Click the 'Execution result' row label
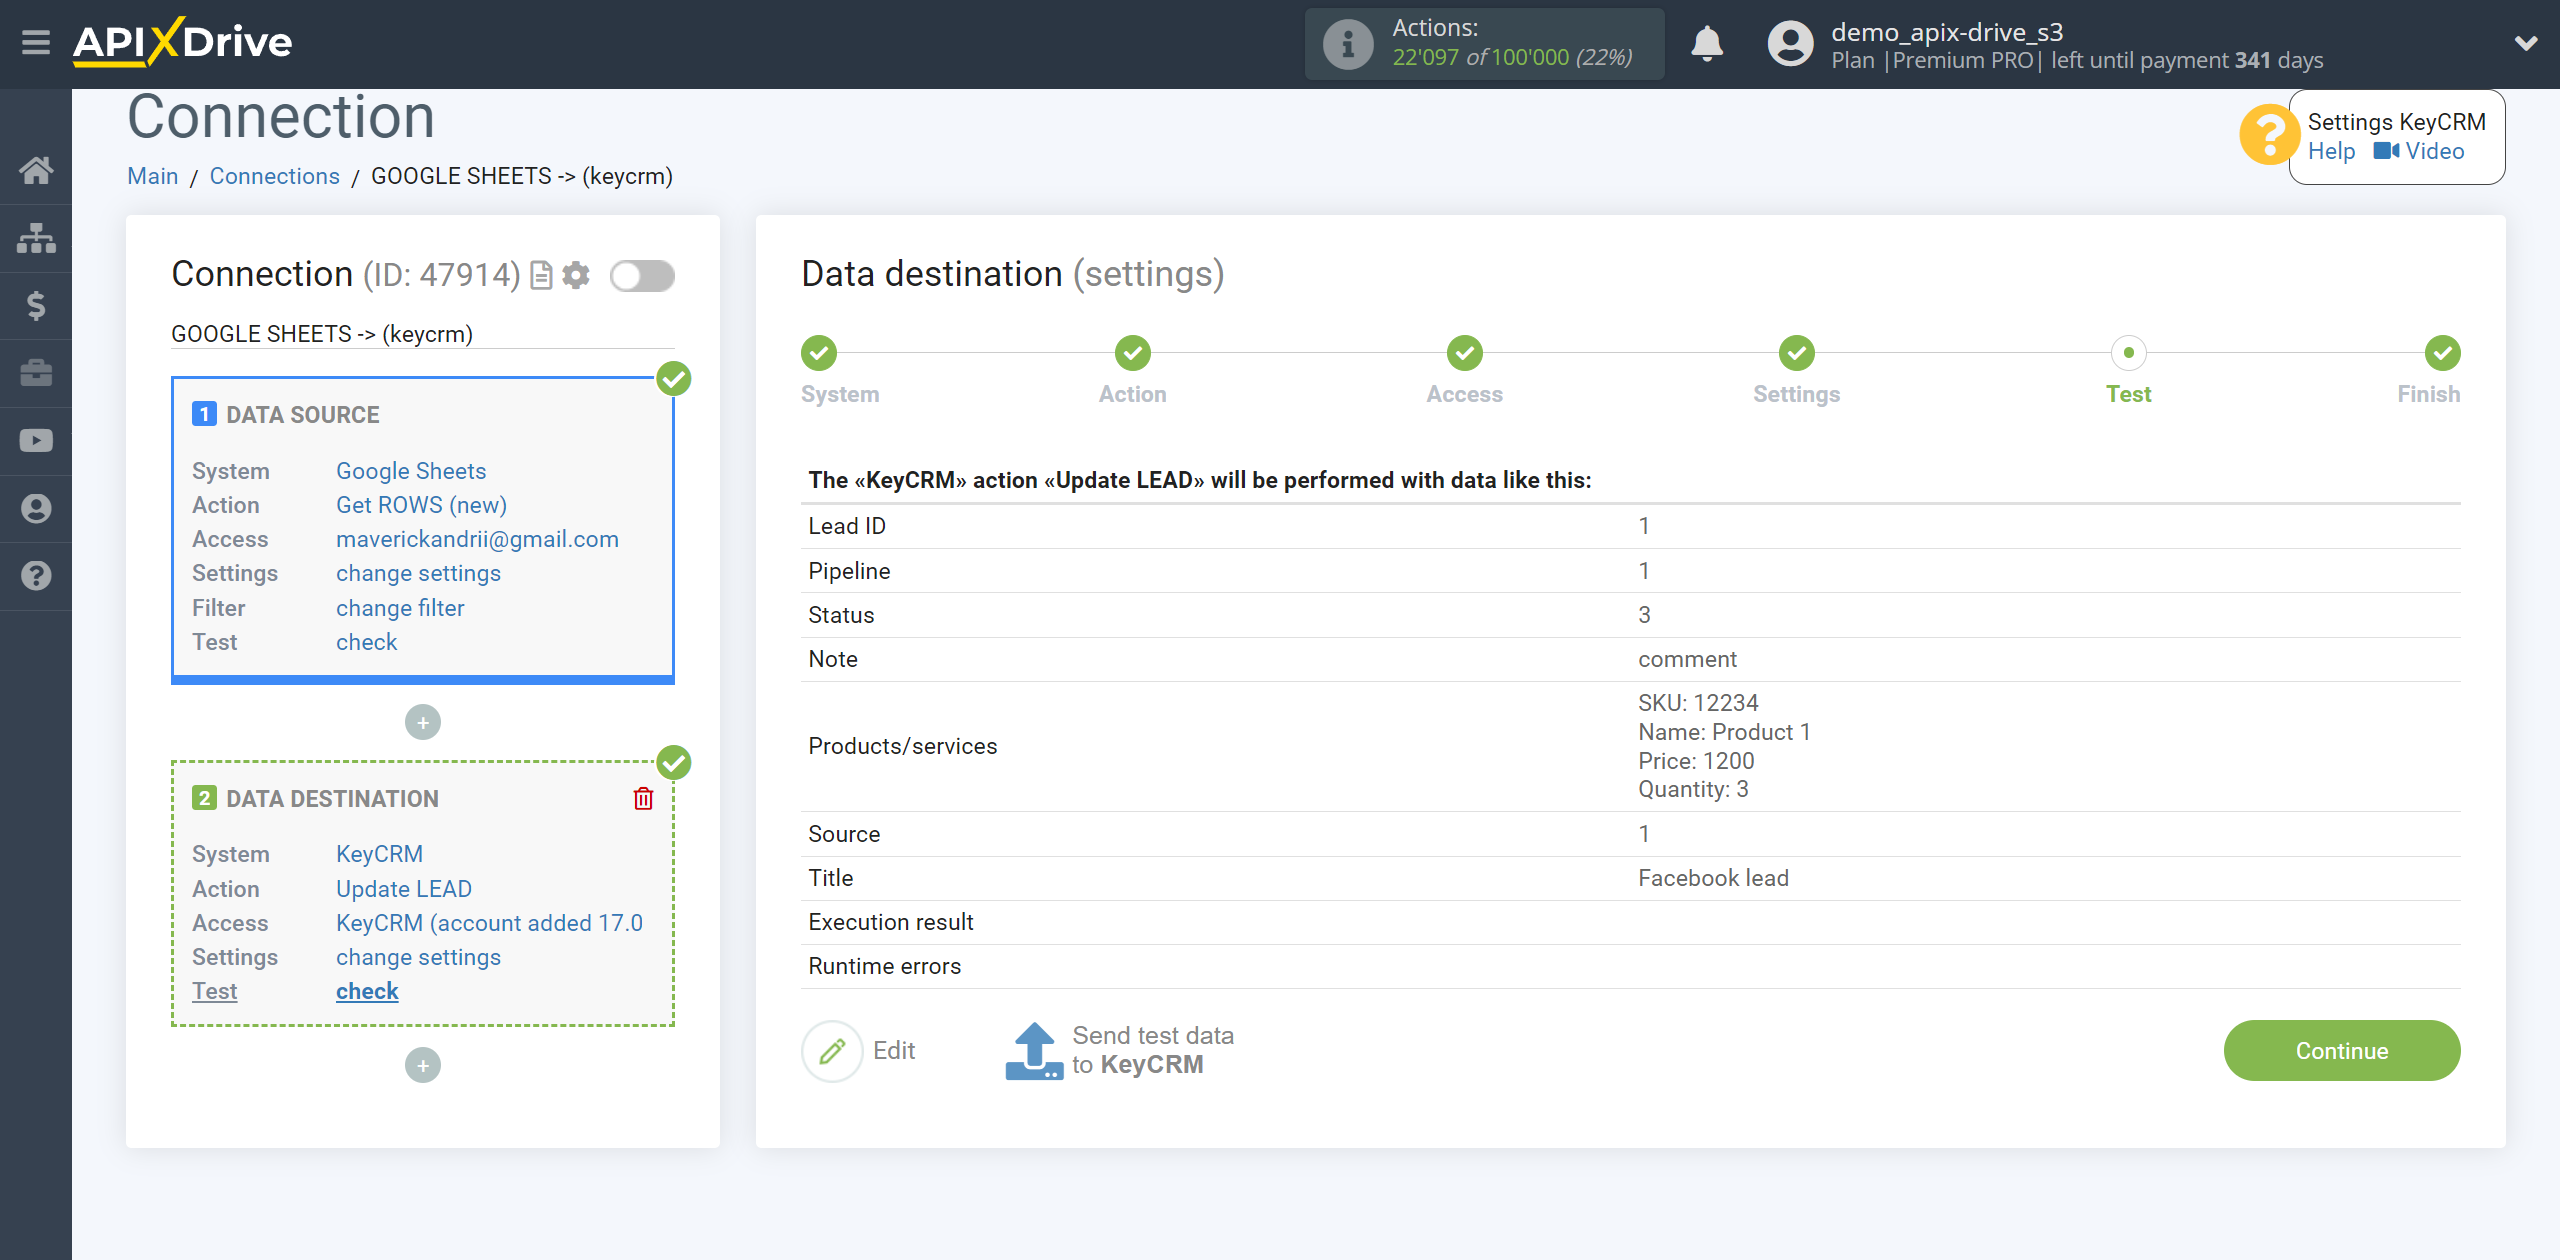Screen dimensions: 2560x1260 point(890,922)
